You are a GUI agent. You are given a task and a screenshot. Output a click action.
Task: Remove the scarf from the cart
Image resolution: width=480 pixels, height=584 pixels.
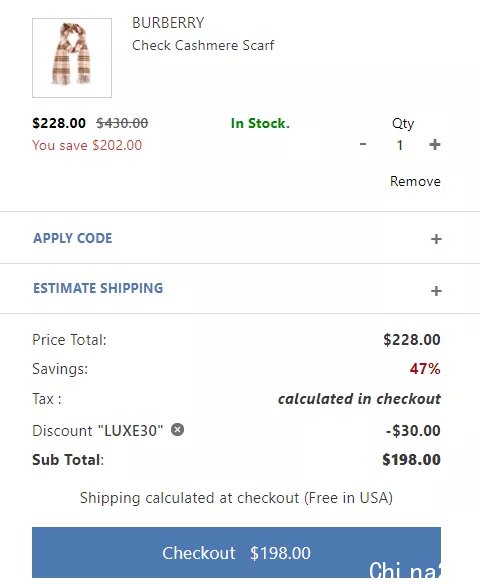[415, 181]
